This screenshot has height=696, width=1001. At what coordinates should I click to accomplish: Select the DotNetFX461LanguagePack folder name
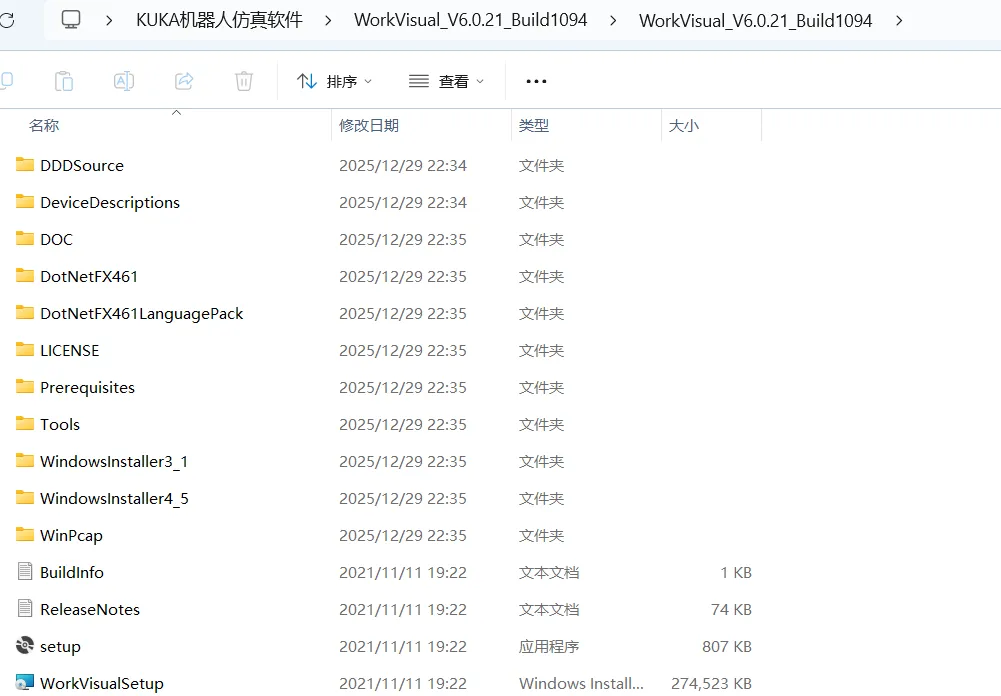pyautogui.click(x=142, y=314)
